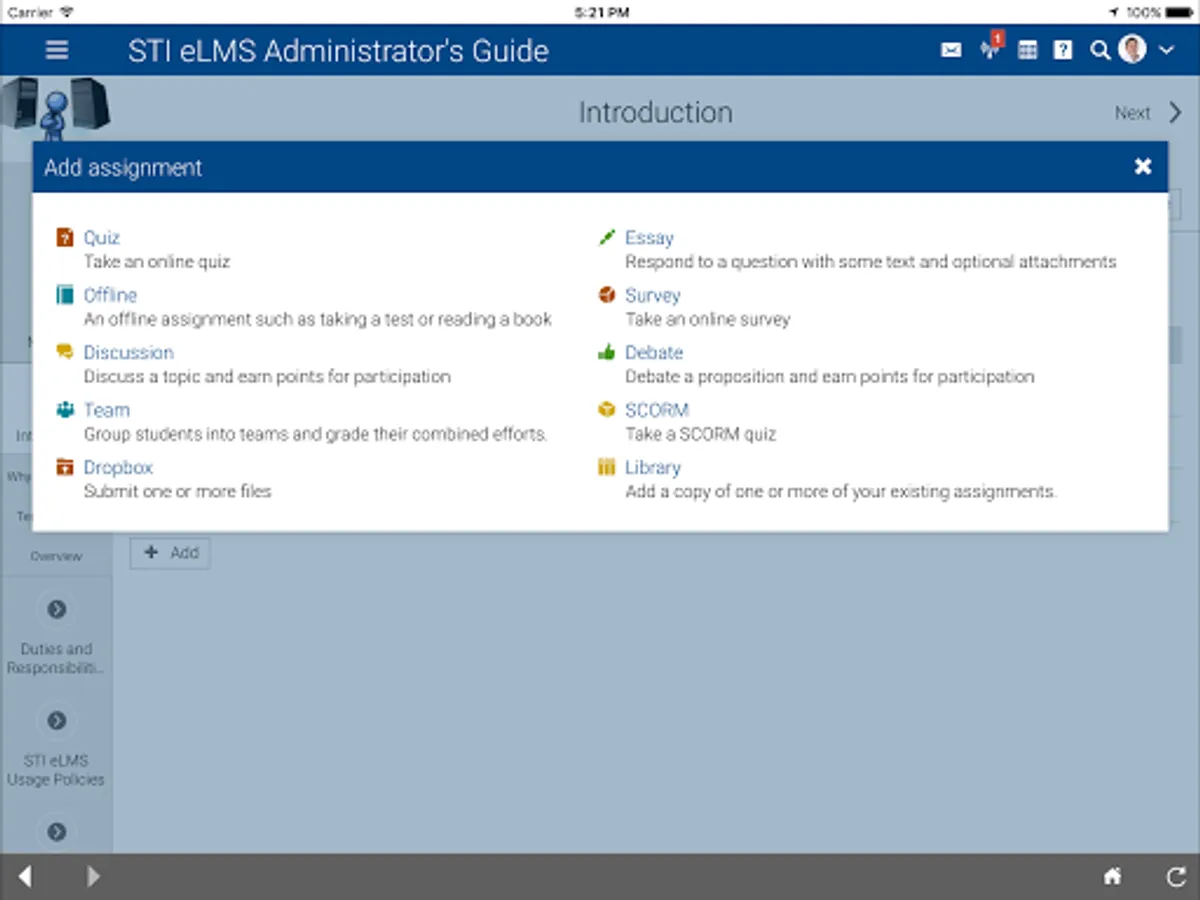Open STI eLMS Usage Policies label

[56, 770]
